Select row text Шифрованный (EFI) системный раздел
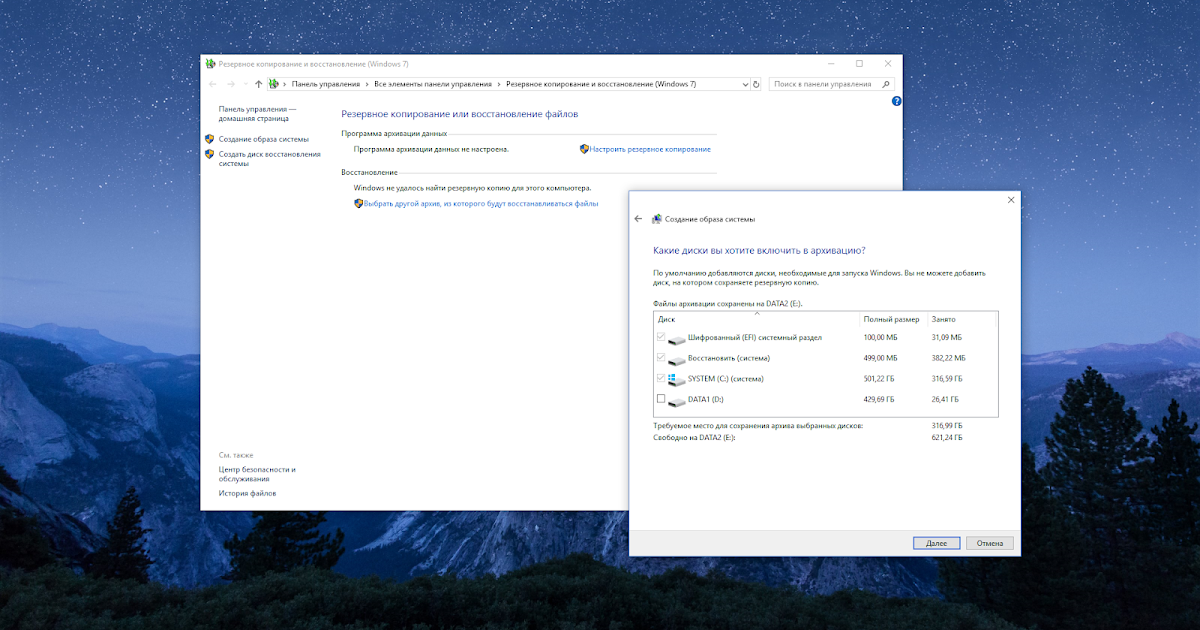The height and width of the screenshot is (630, 1200). 755,338
